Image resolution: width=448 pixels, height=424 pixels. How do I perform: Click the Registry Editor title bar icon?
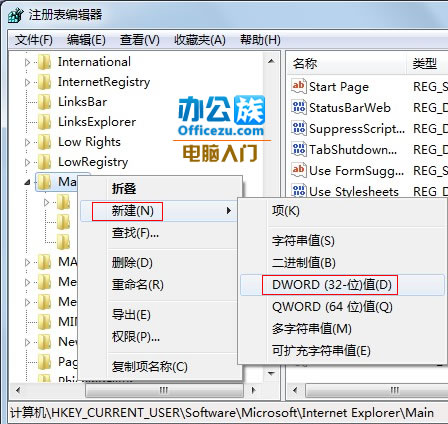(16, 15)
